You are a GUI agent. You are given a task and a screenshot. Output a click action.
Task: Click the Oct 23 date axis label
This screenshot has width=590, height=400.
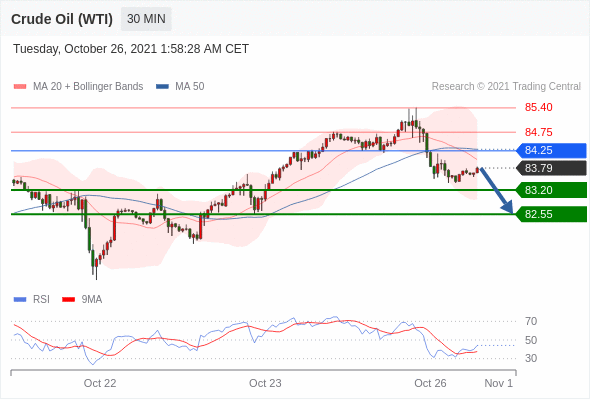click(x=265, y=383)
